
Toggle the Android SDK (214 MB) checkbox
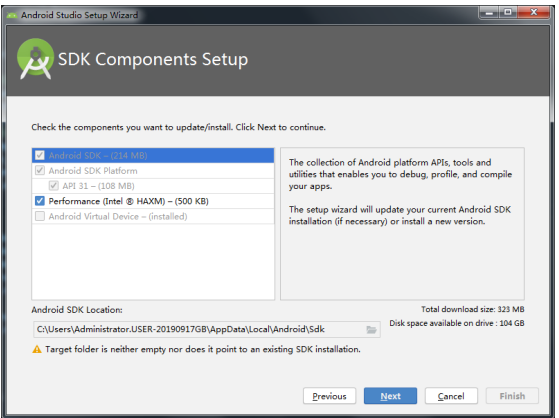click(40, 156)
